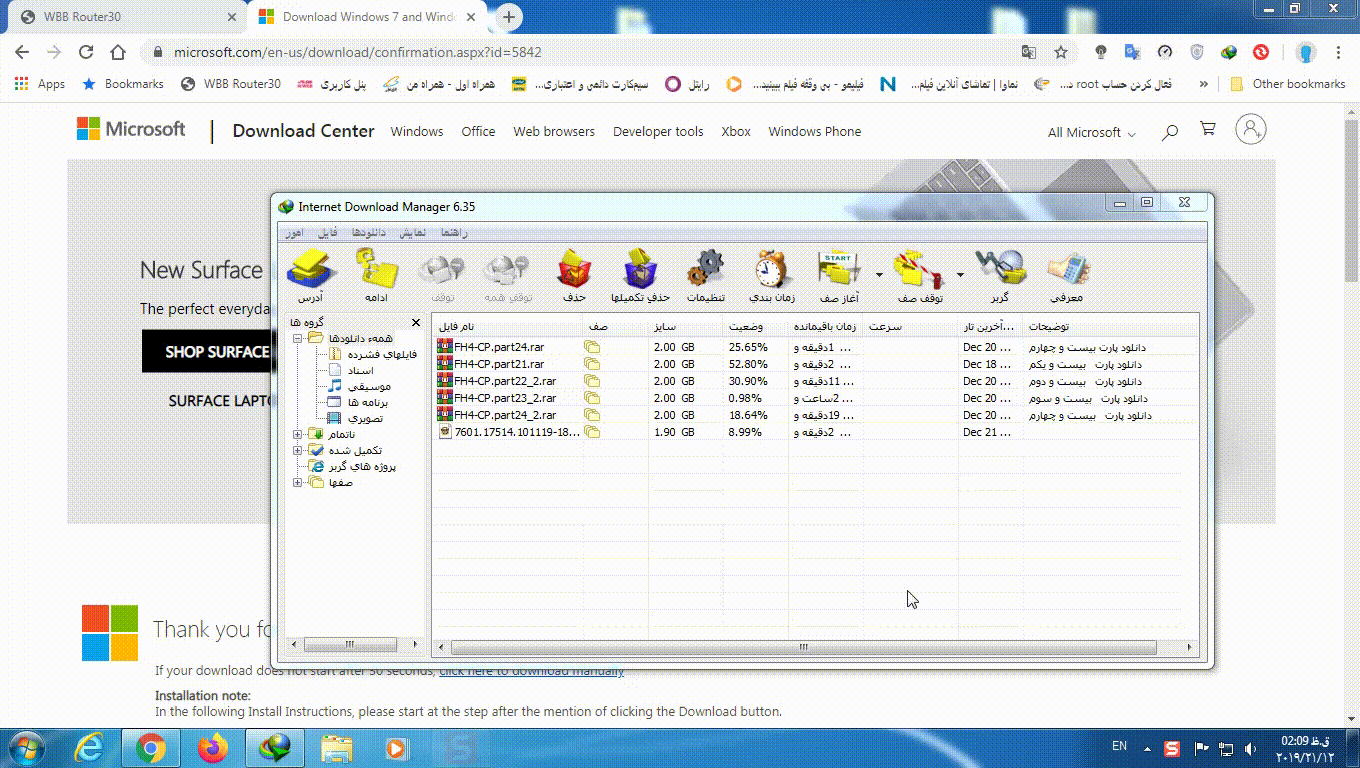
Task: Click the Resume (ادامه) toolbar icon
Action: pos(377,275)
